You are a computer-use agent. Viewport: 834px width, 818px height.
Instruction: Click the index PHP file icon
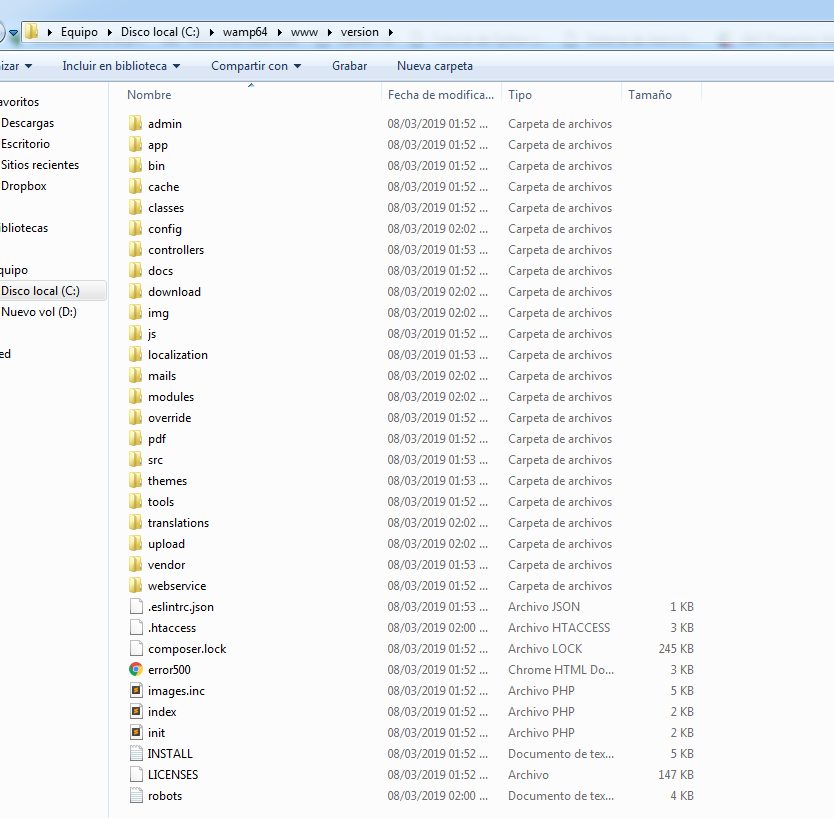click(136, 712)
